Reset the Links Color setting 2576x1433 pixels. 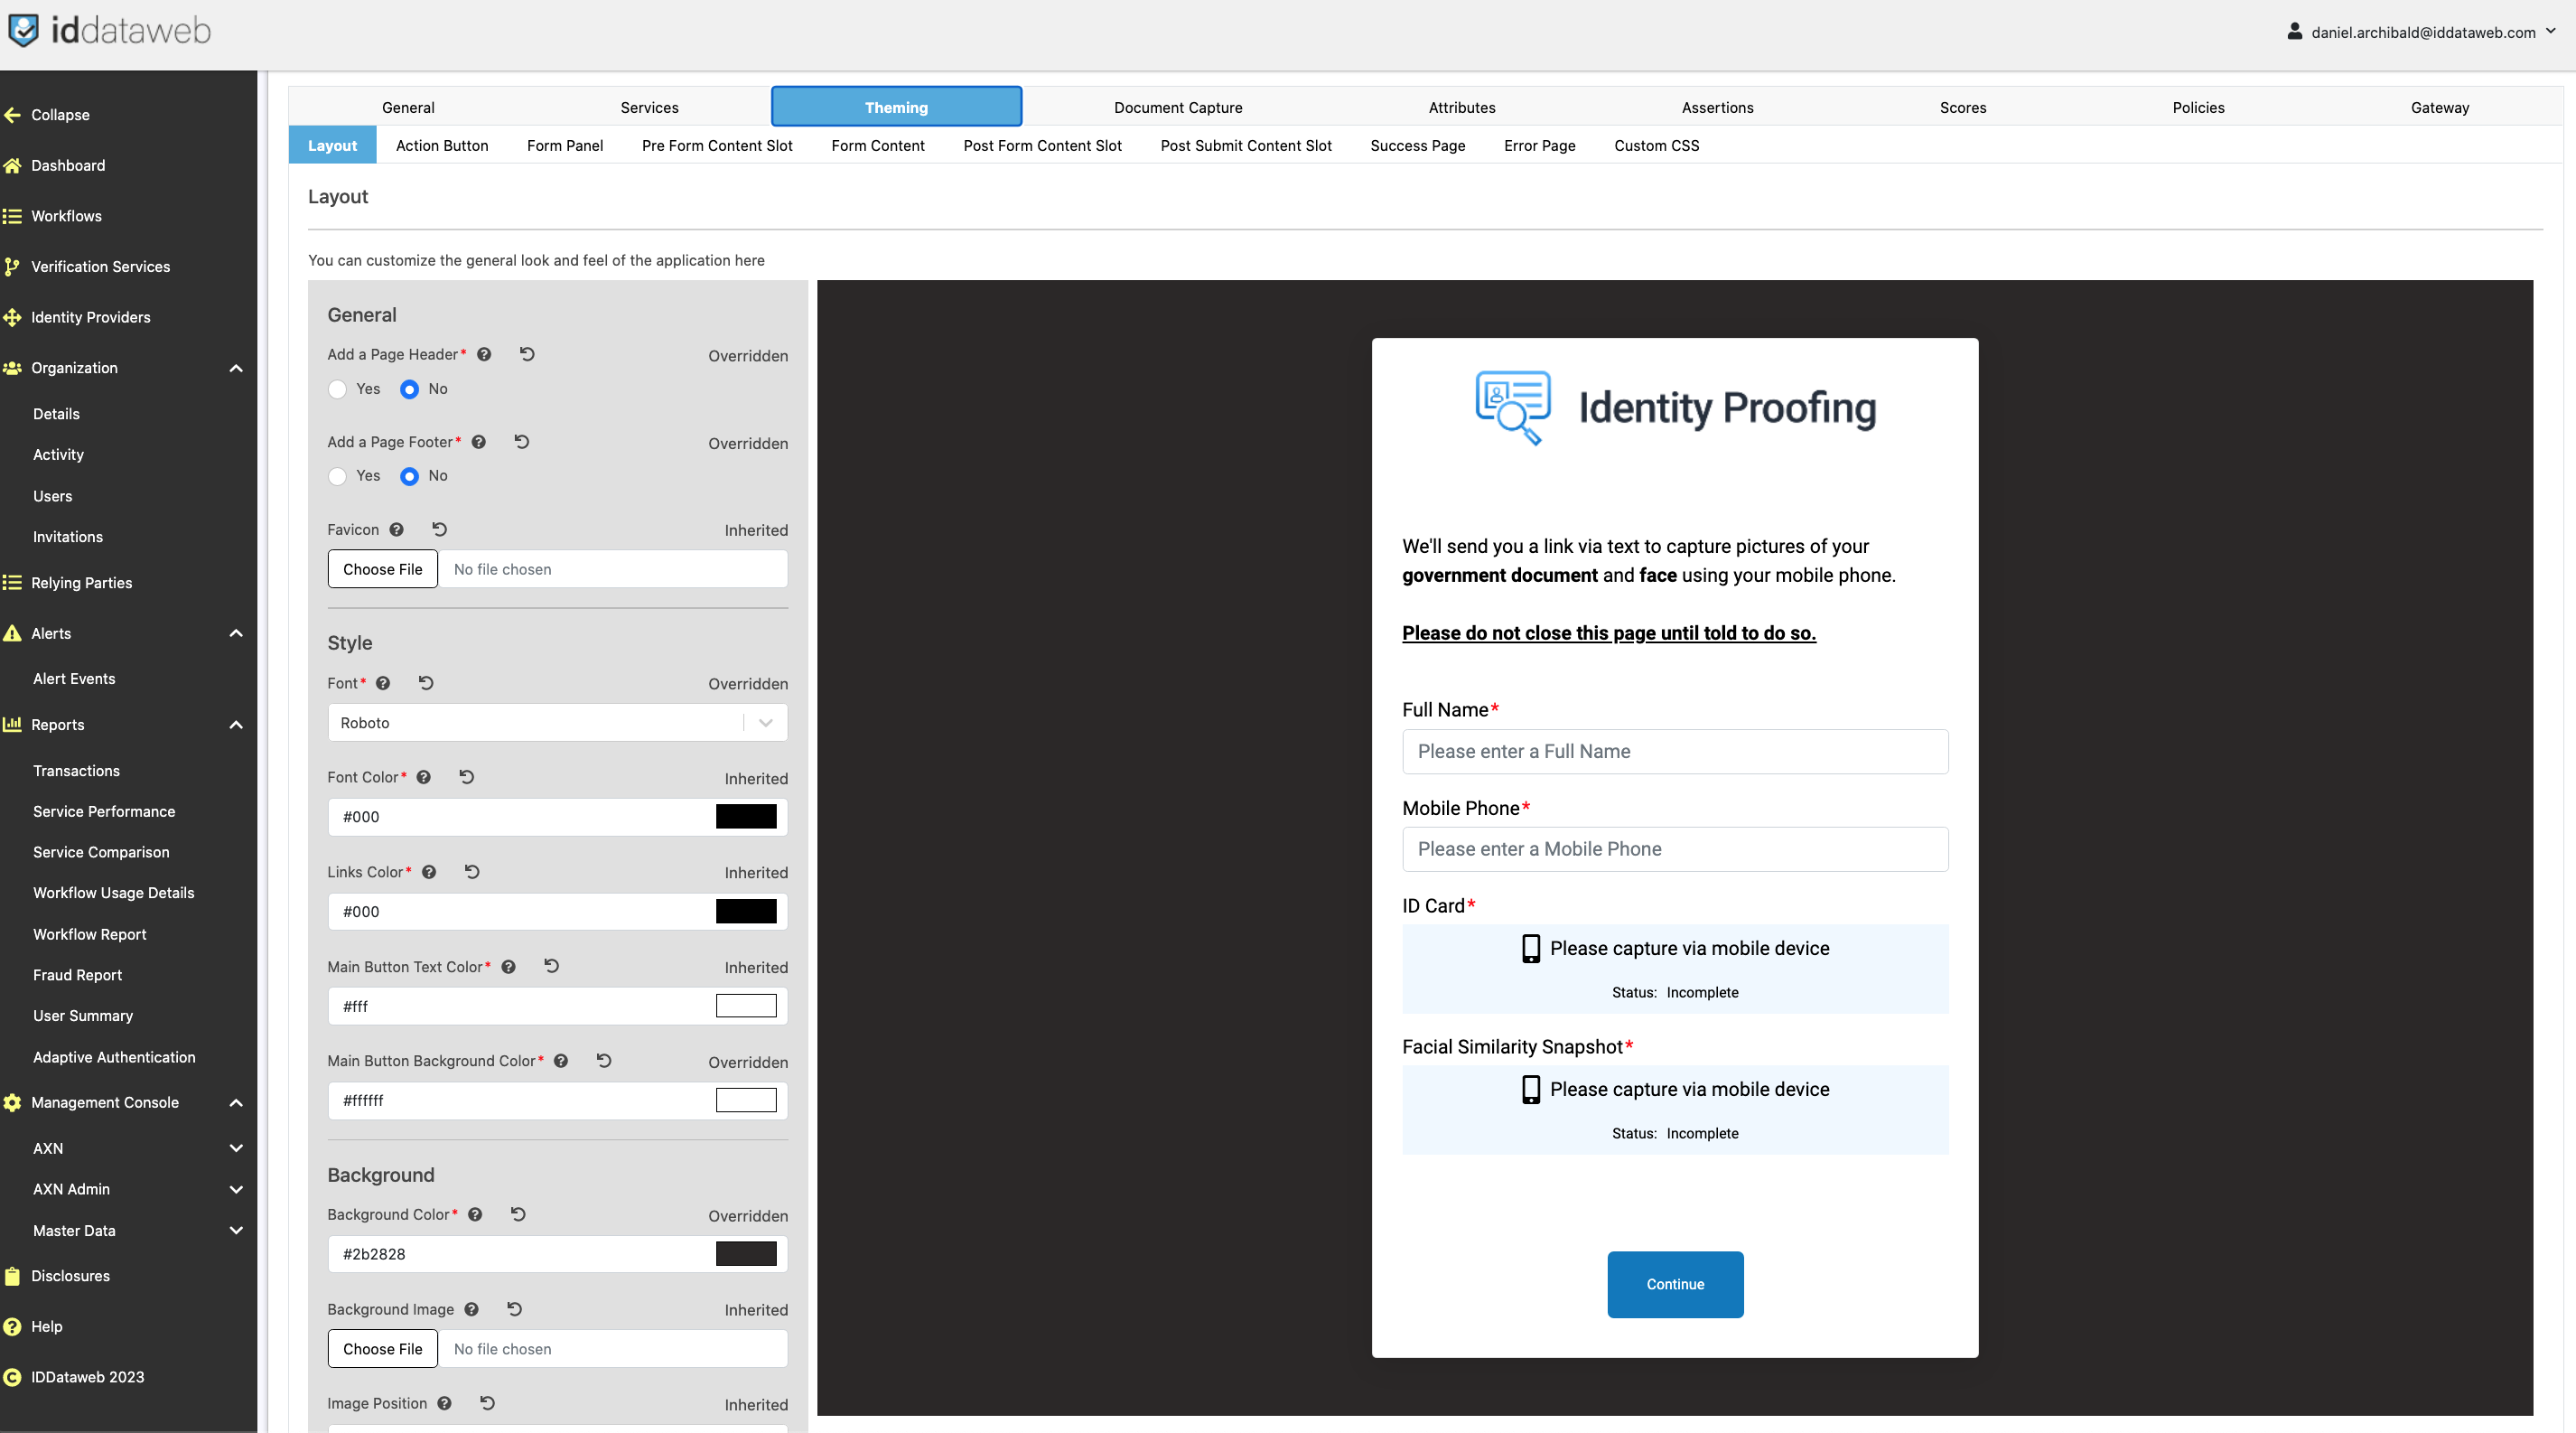[x=472, y=872]
